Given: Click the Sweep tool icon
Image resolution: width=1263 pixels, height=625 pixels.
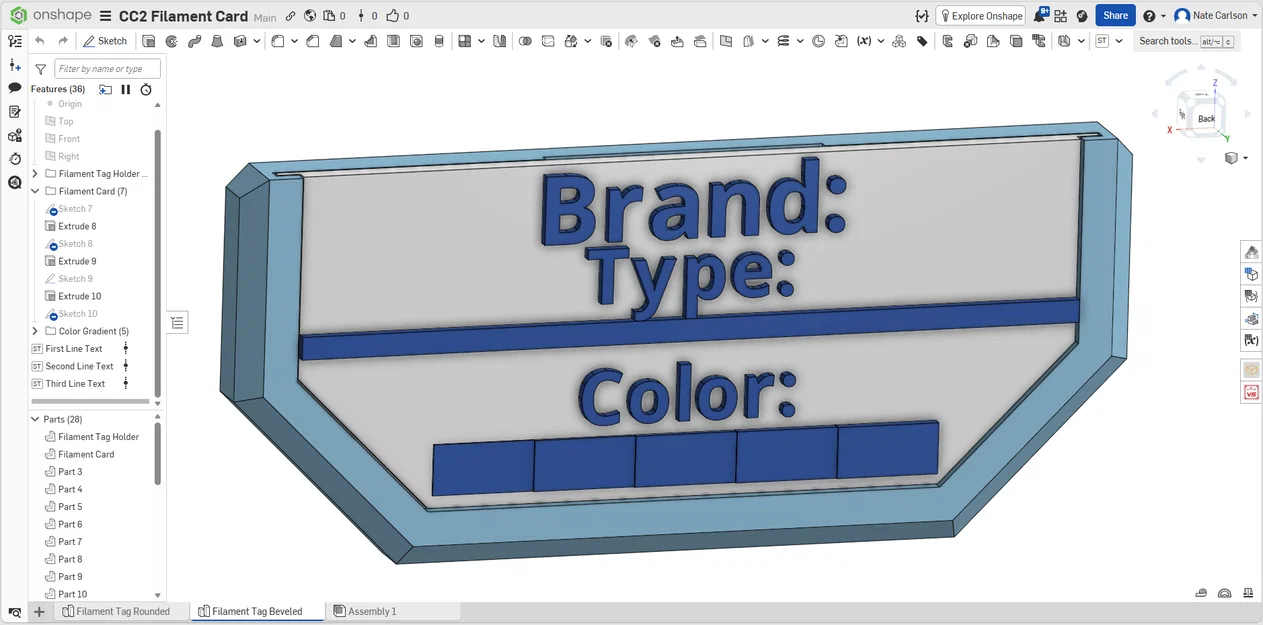Looking at the screenshot, I should pyautogui.click(x=194, y=41).
